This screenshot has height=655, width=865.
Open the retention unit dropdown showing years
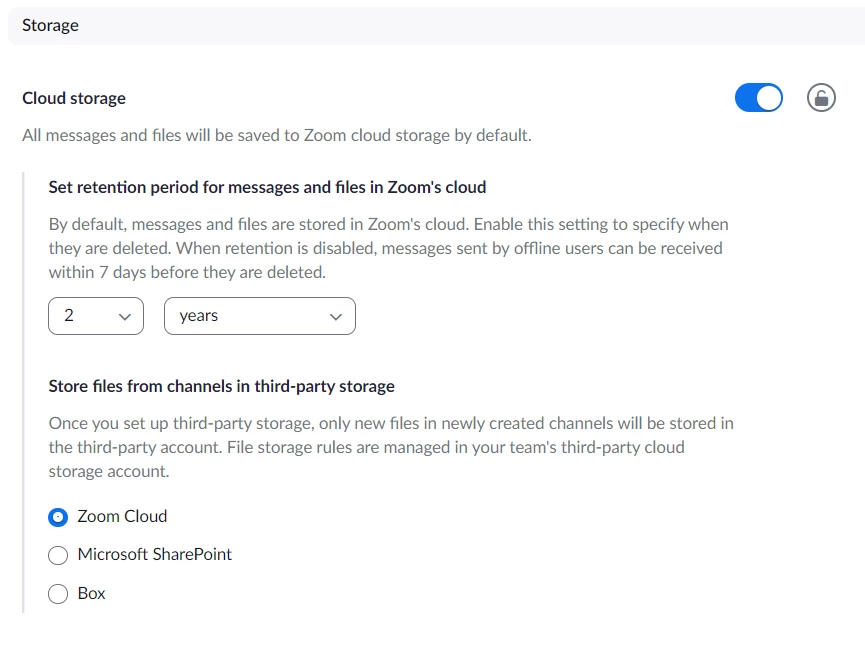point(260,316)
